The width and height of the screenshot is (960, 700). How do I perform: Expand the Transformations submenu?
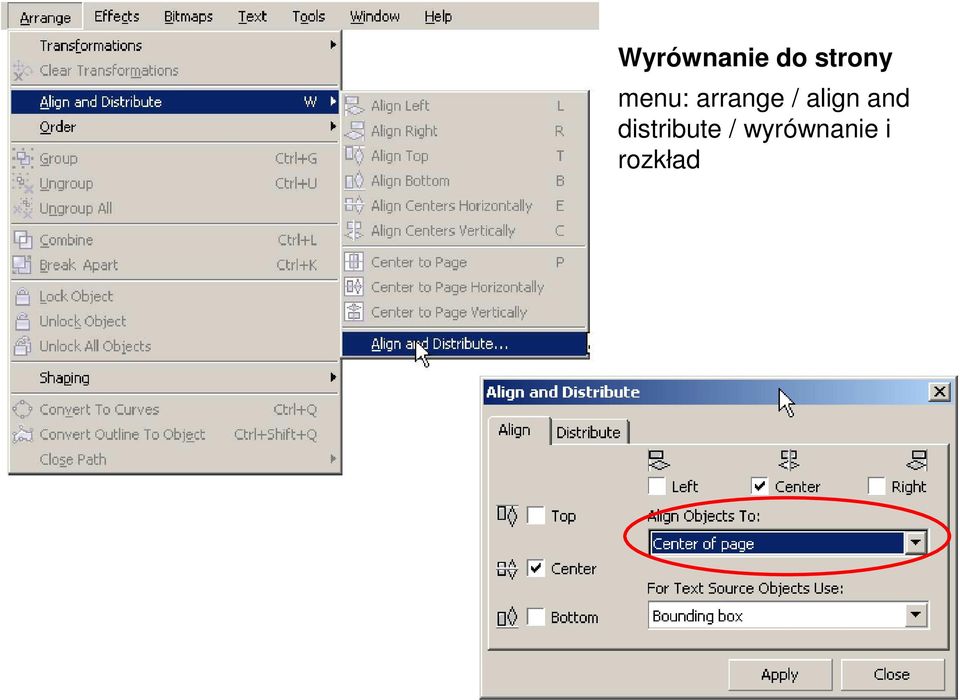pos(174,45)
